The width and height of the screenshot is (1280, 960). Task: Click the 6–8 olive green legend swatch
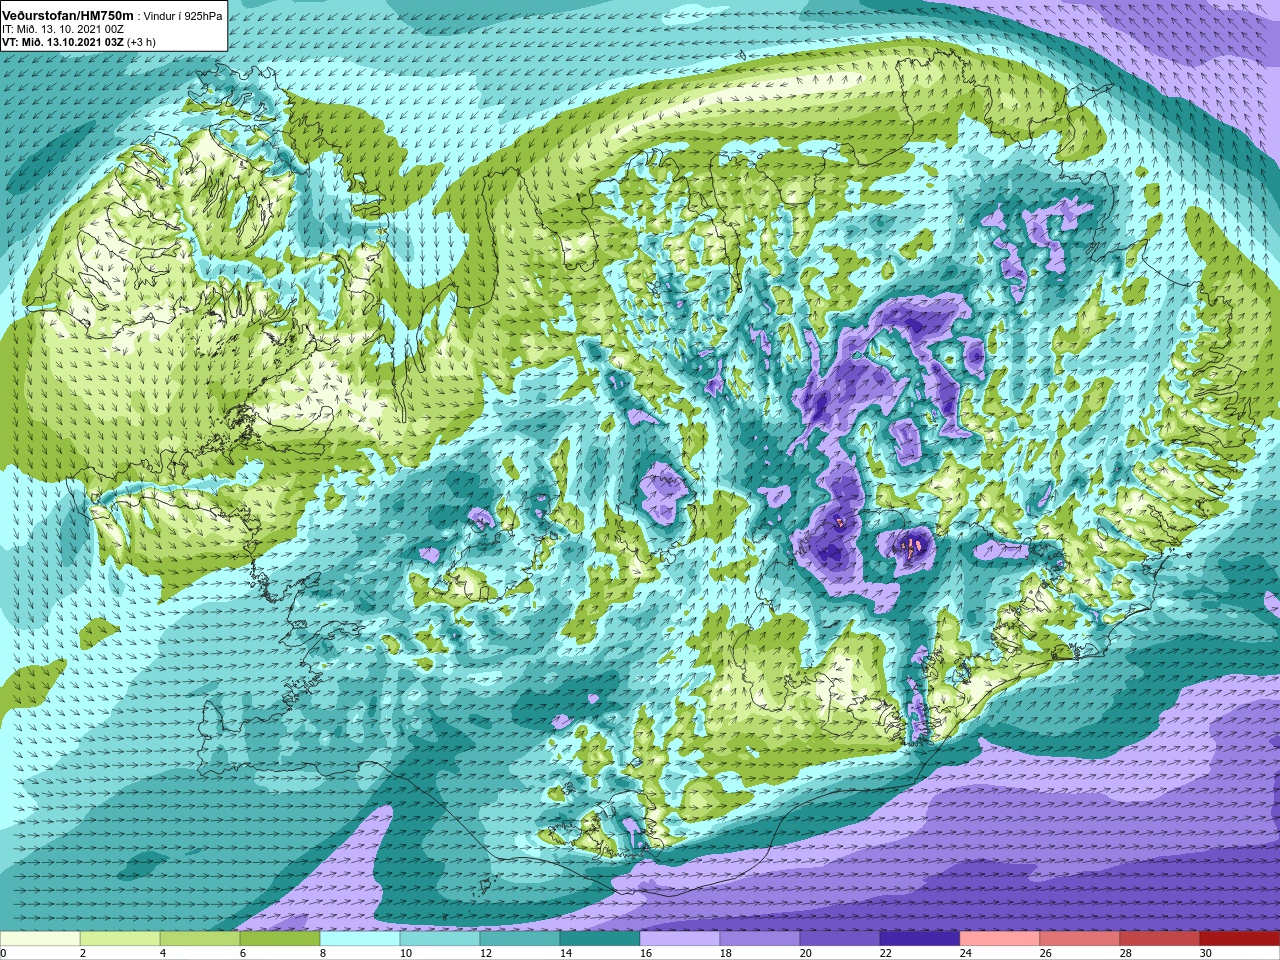tap(280, 939)
